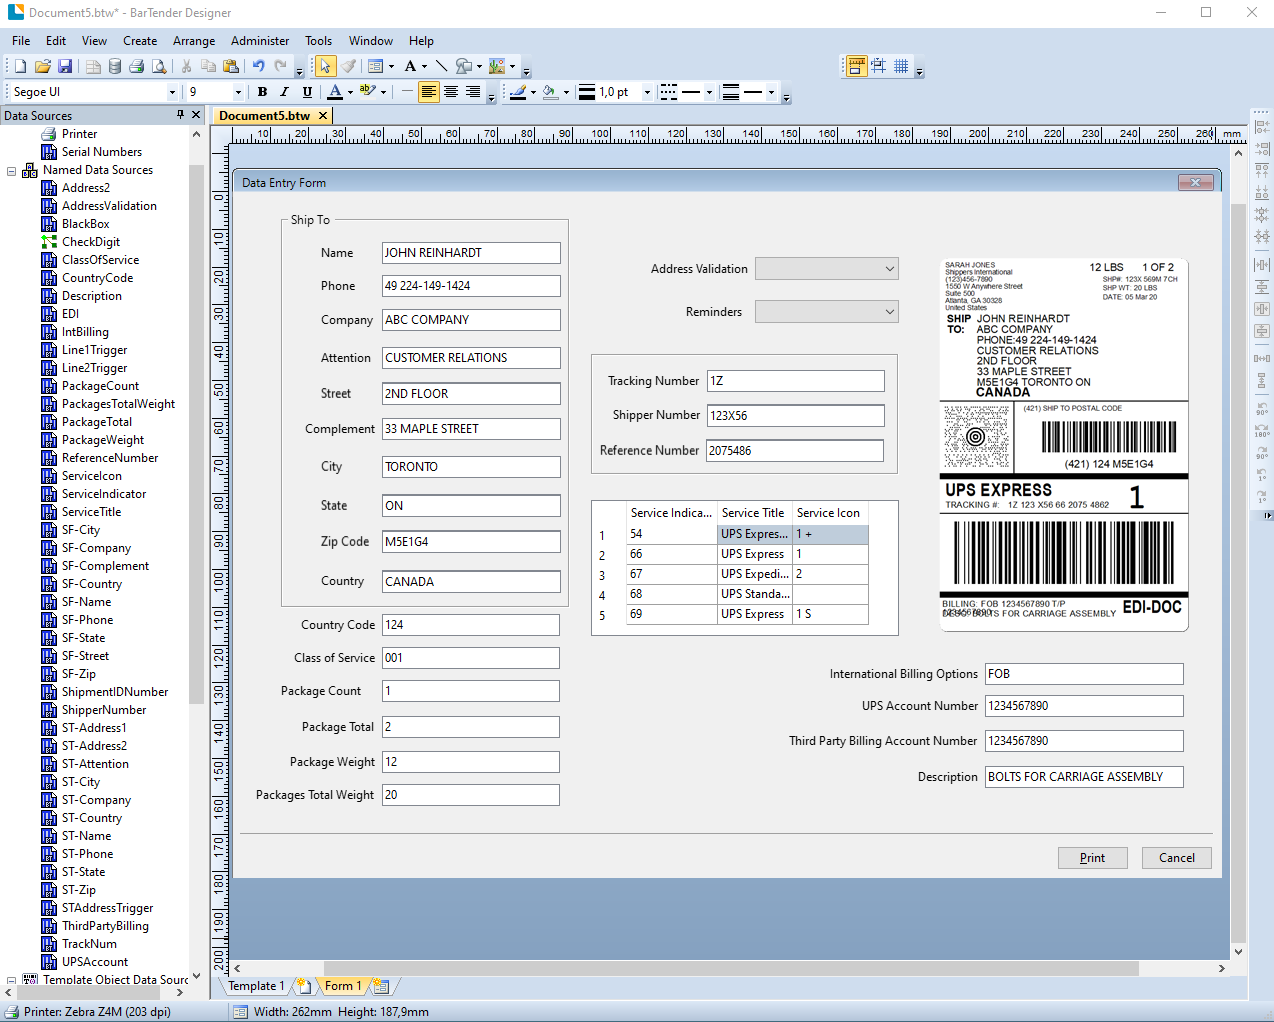Open the Create menu
The width and height of the screenshot is (1274, 1022).
140,41
